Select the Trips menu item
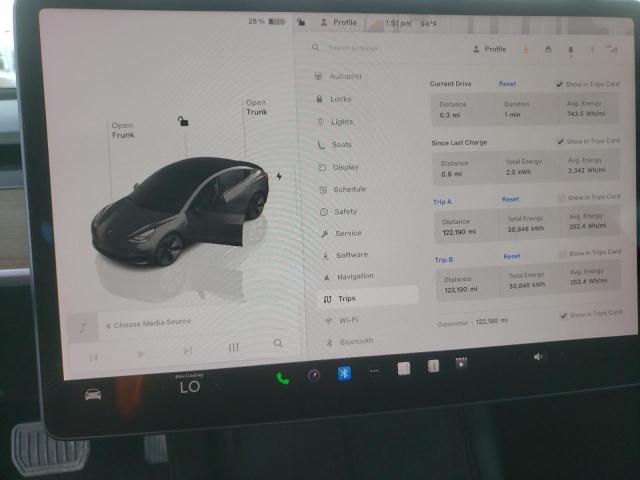This screenshot has height=480, width=640. pyautogui.click(x=368, y=299)
